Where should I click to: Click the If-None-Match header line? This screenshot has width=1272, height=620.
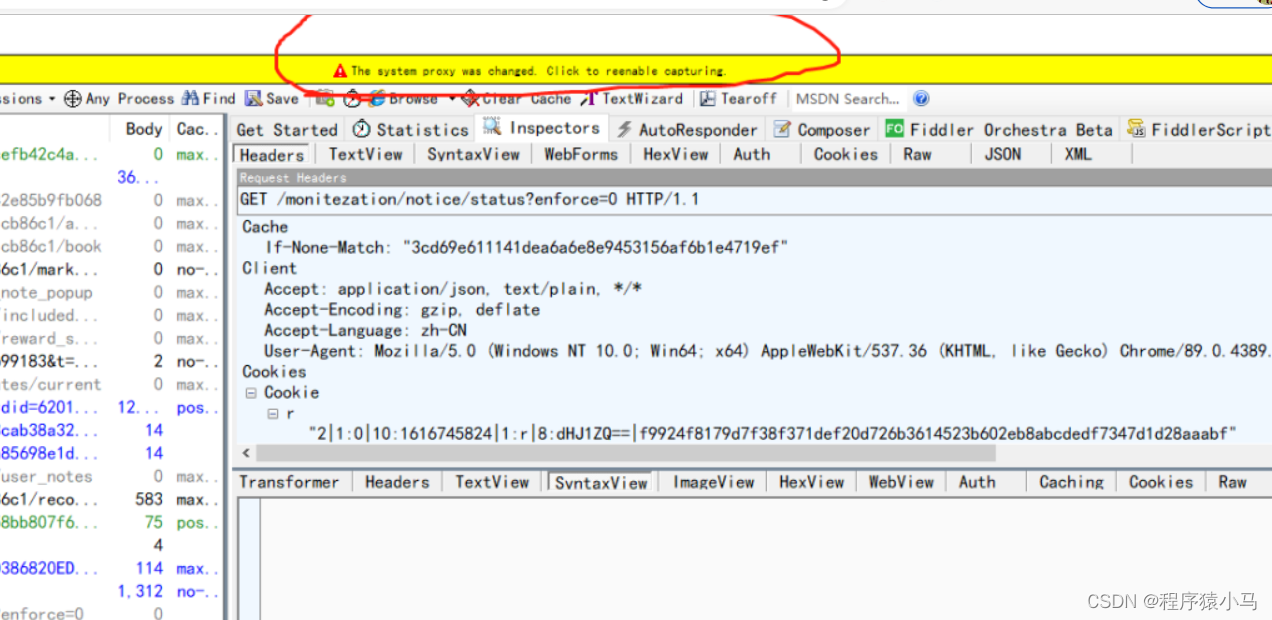point(526,247)
